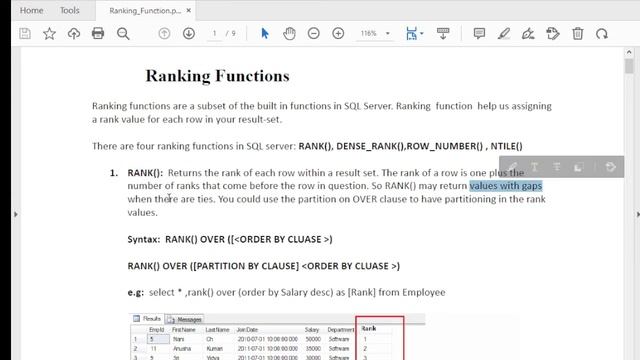This screenshot has height=360, width=640.
Task: Expand the fit page options arrow
Action: click(x=422, y=33)
